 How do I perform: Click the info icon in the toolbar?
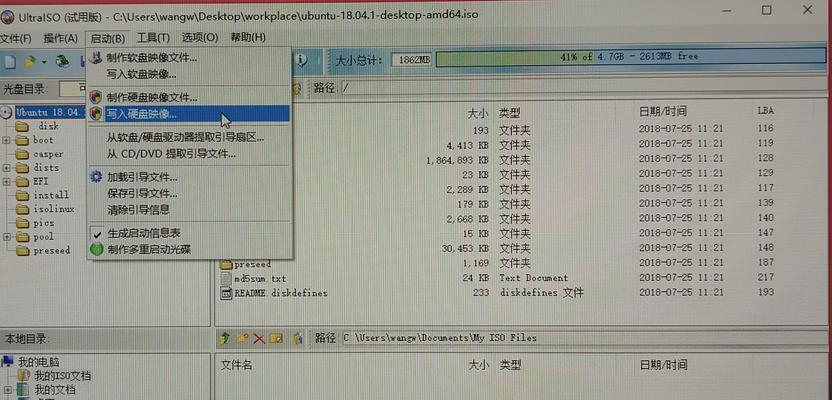point(301,60)
